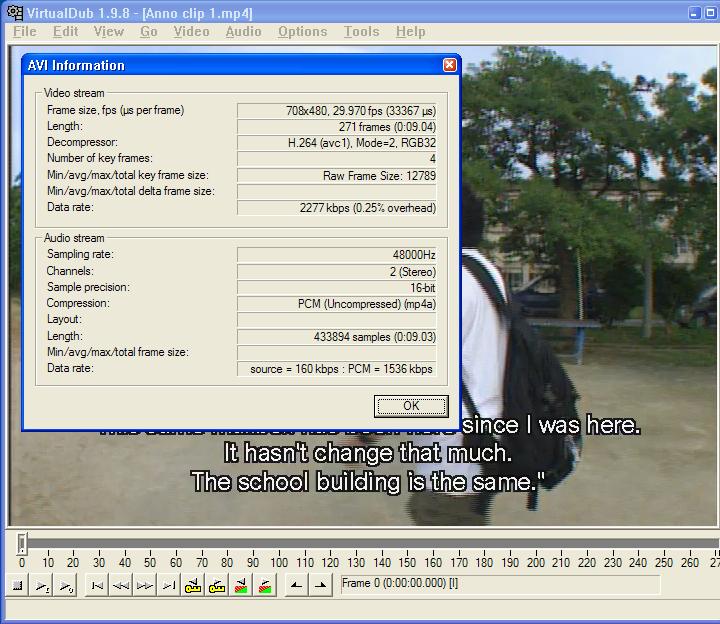This screenshot has width=720, height=624.
Task: Set selection start mark-in button
Action: pyautogui.click(x=297, y=585)
